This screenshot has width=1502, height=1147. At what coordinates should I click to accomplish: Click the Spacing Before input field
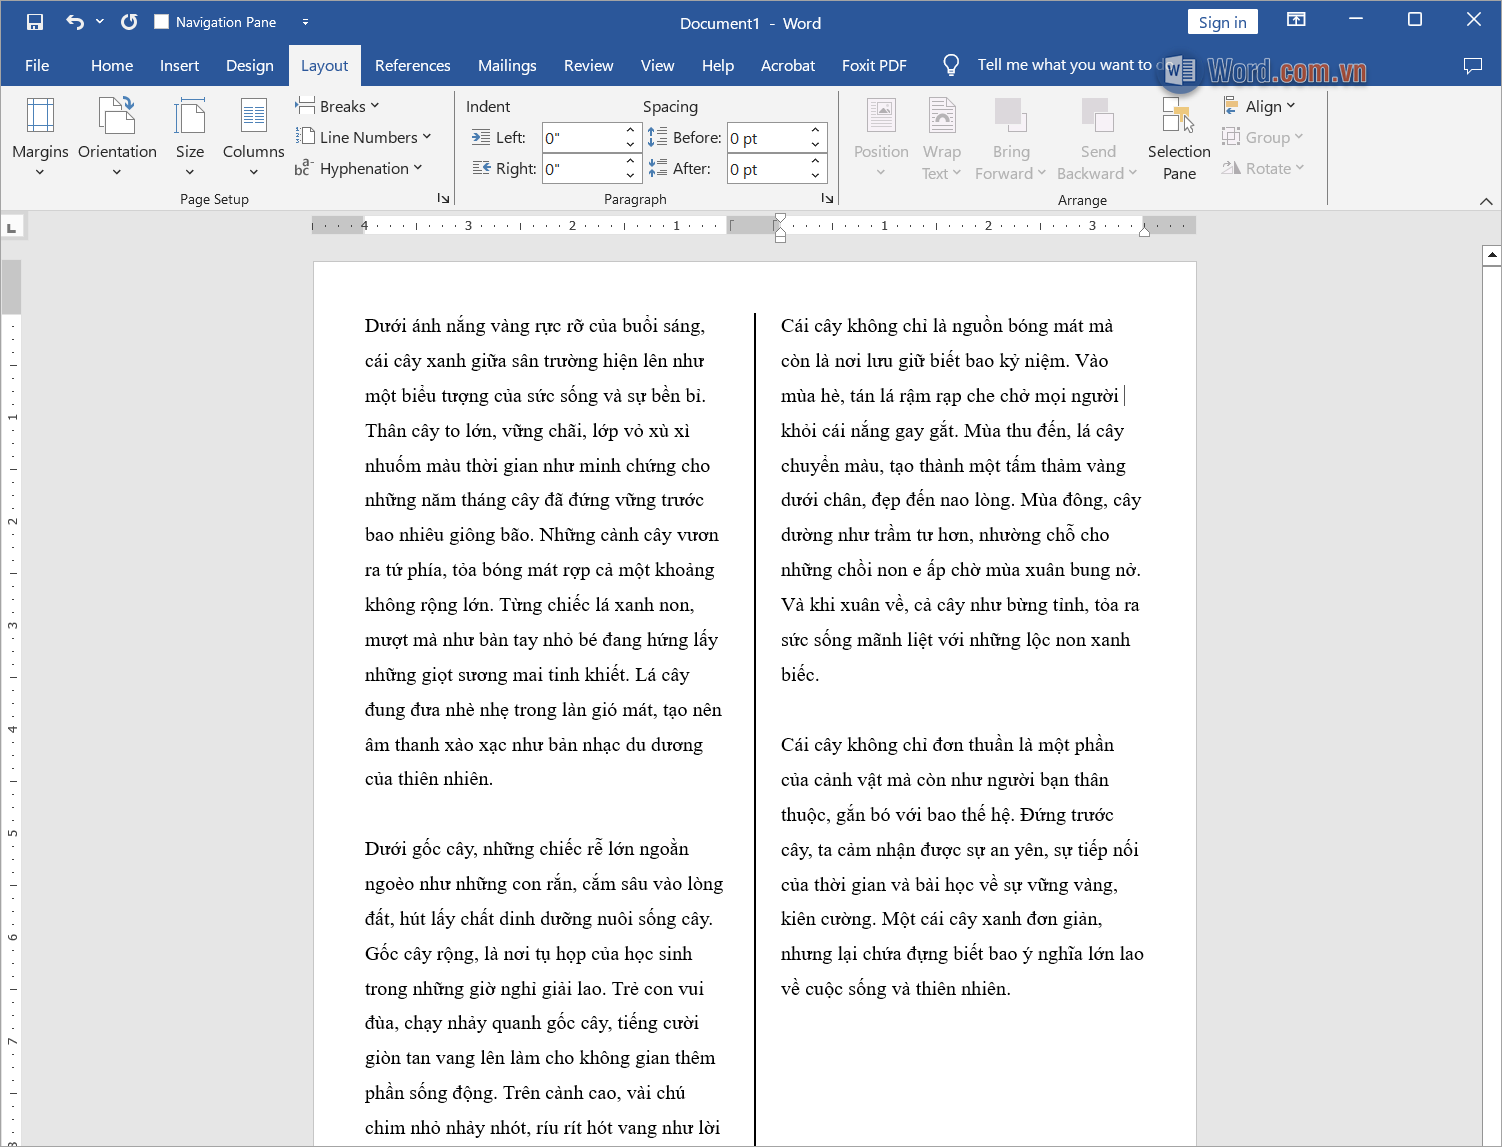pyautogui.click(x=767, y=138)
